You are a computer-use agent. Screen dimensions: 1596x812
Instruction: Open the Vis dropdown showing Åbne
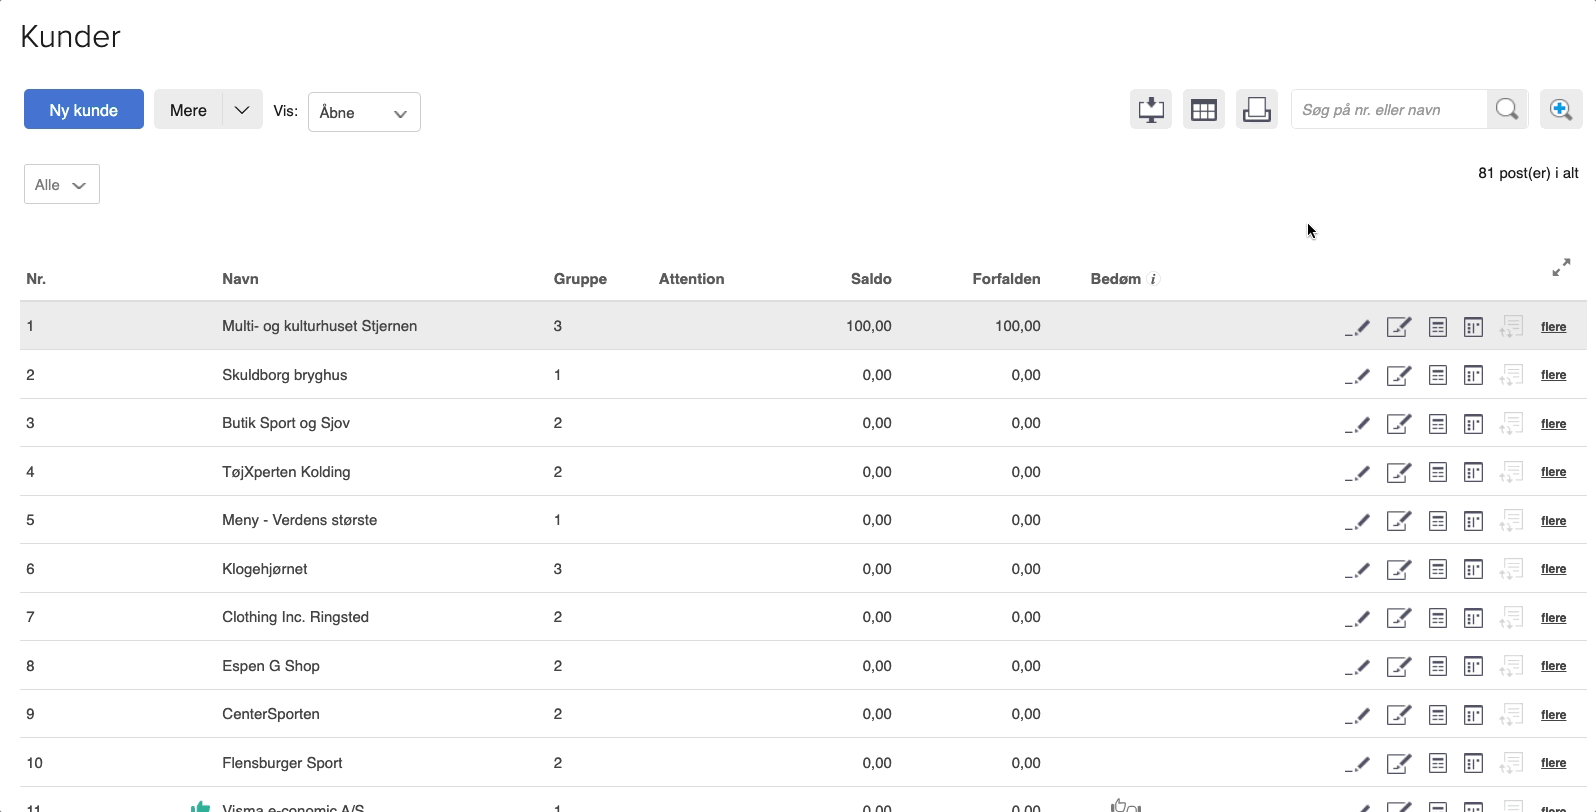pyautogui.click(x=364, y=112)
